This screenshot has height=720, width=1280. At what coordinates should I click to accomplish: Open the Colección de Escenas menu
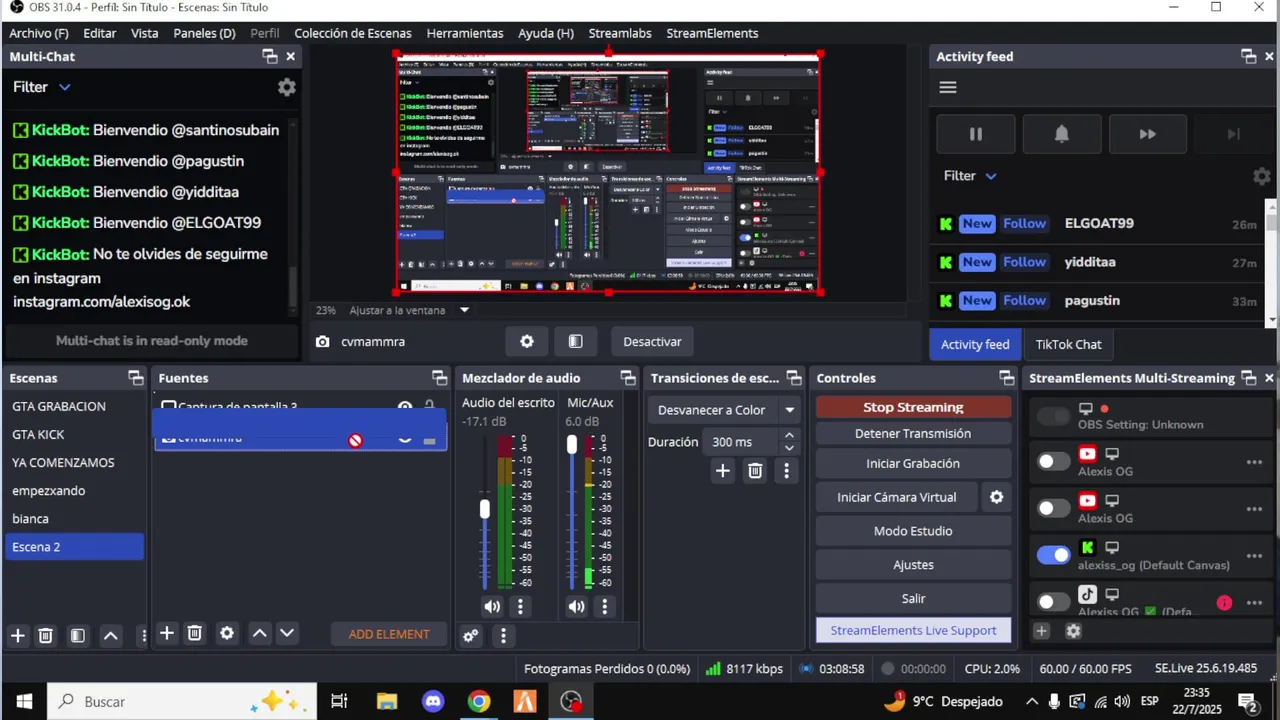click(x=353, y=33)
